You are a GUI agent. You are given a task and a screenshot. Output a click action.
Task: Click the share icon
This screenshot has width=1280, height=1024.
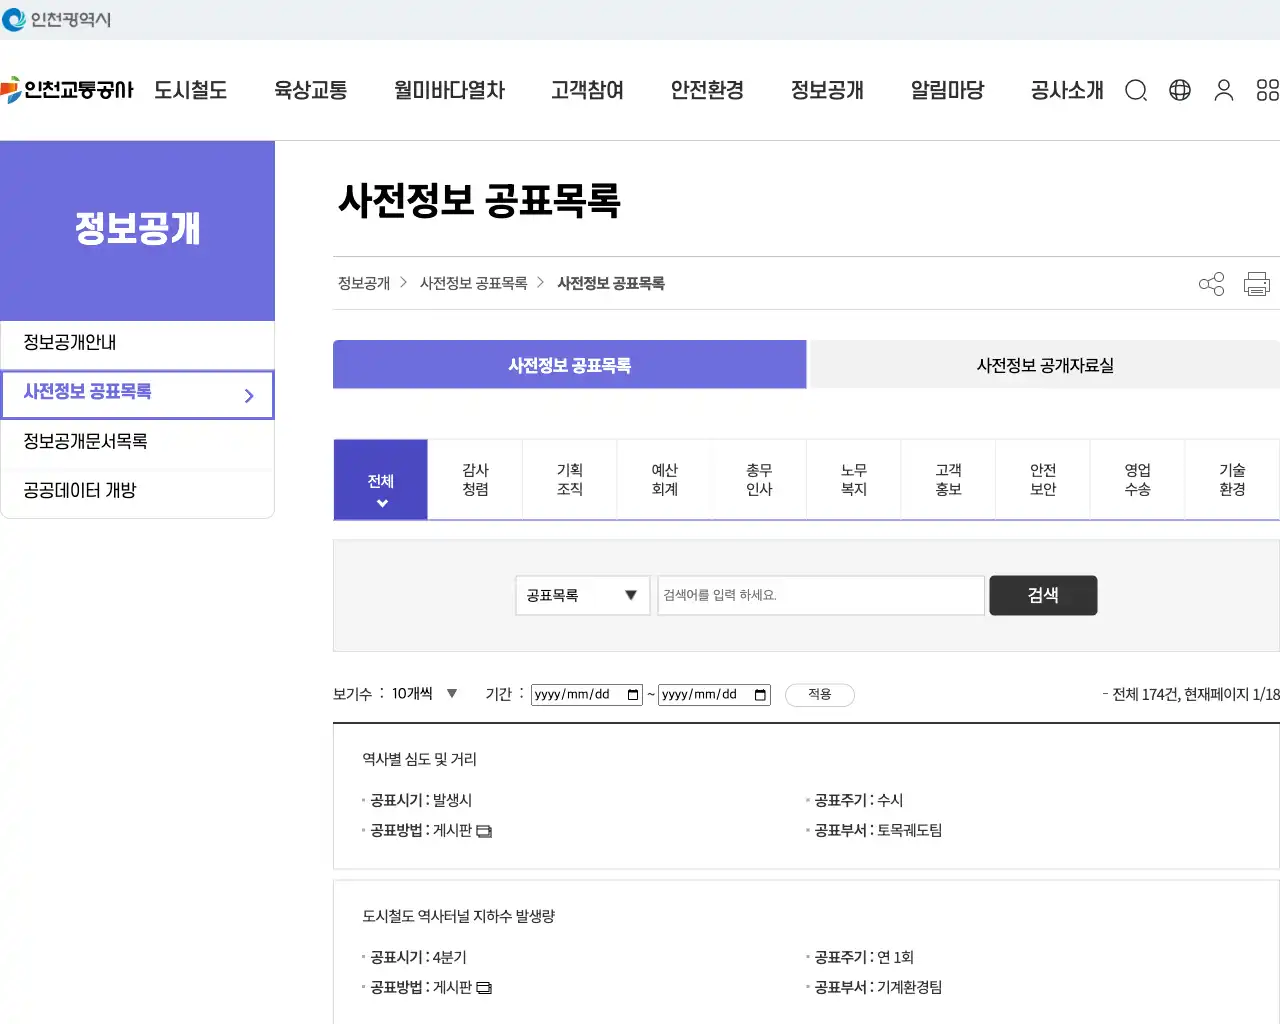coord(1212,284)
